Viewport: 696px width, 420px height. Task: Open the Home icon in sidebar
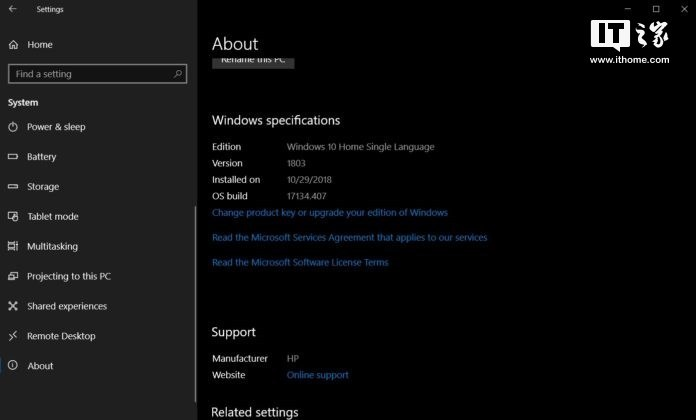click(x=13, y=44)
